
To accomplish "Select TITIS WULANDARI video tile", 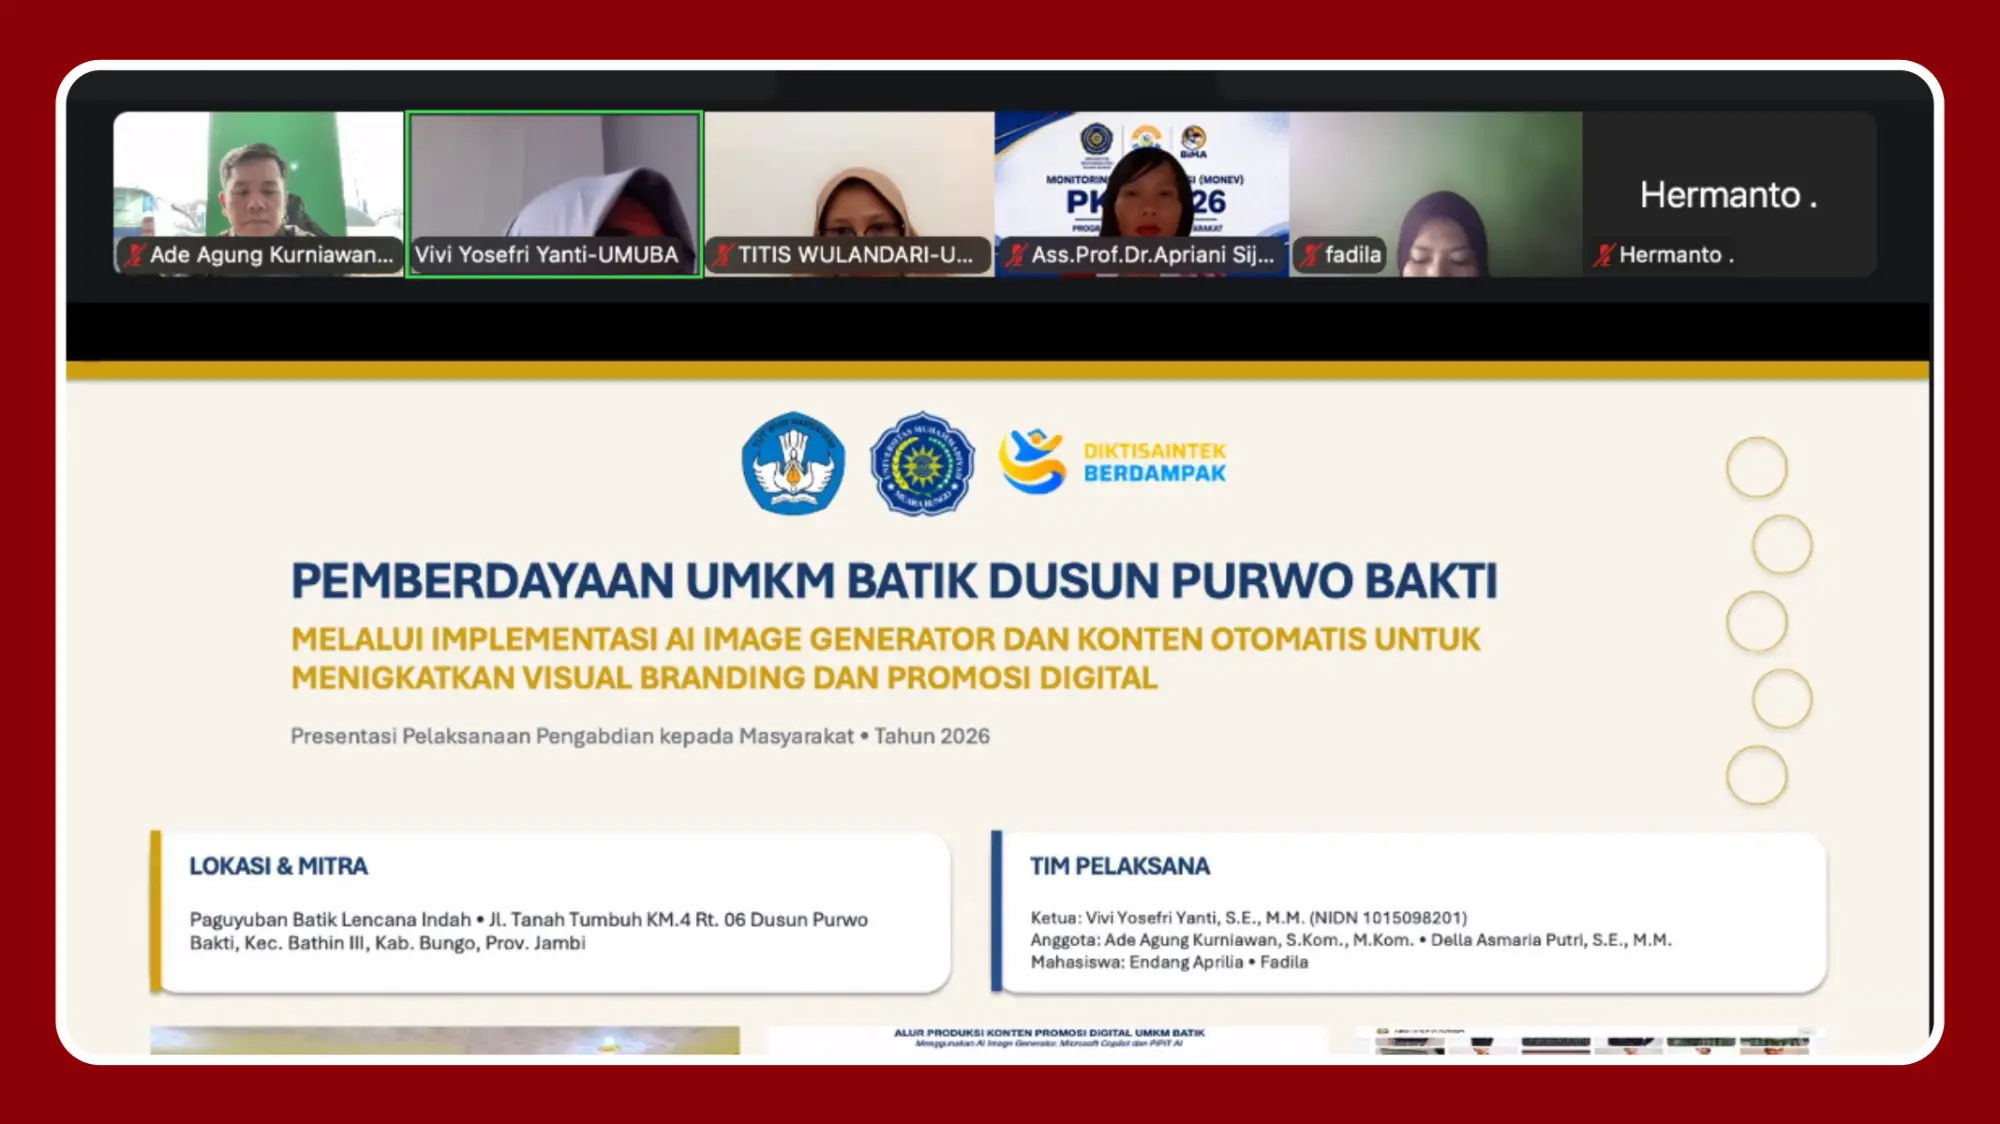I will [x=849, y=193].
